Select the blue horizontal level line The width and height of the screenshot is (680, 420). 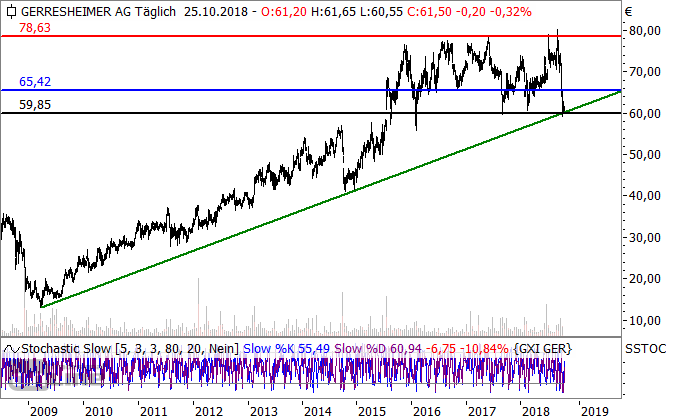click(311, 90)
